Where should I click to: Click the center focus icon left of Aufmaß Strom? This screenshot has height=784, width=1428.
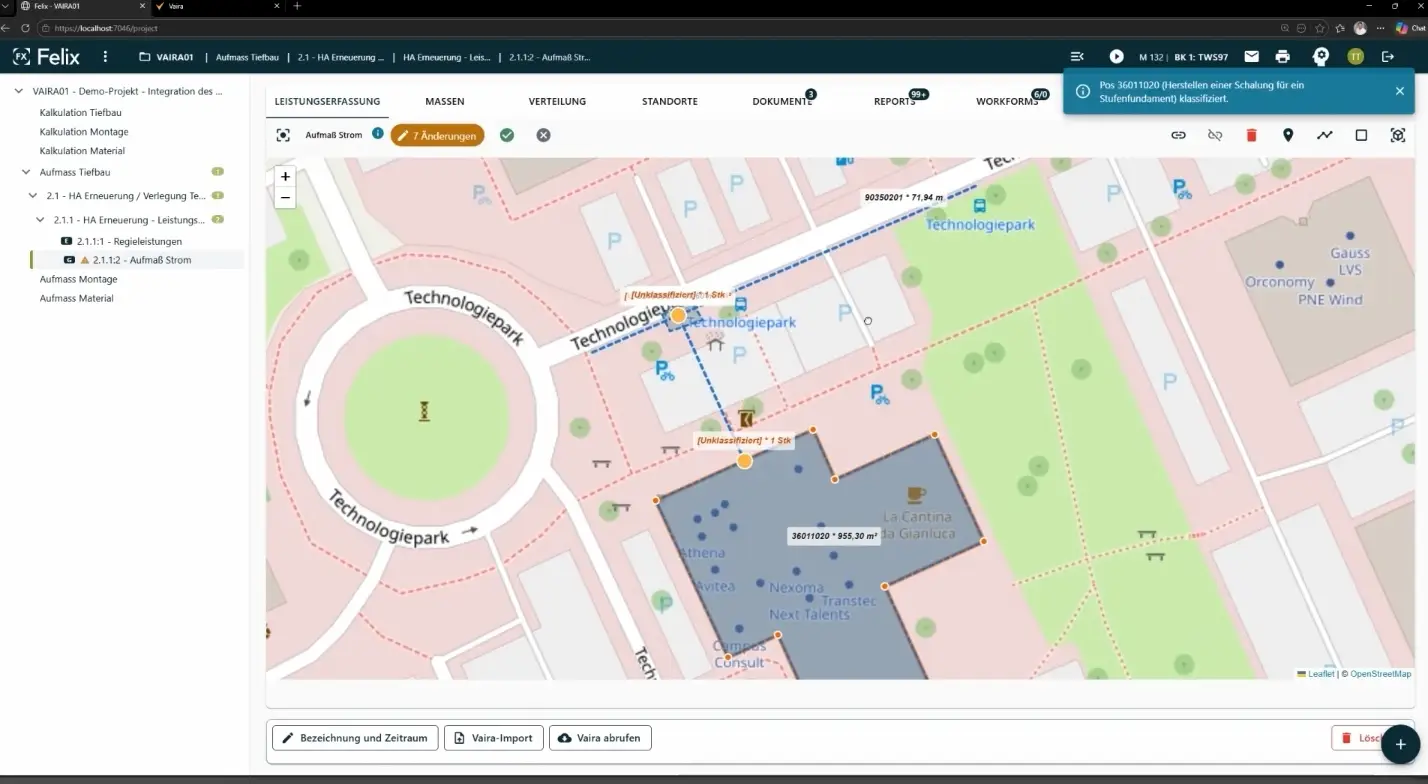[283, 135]
